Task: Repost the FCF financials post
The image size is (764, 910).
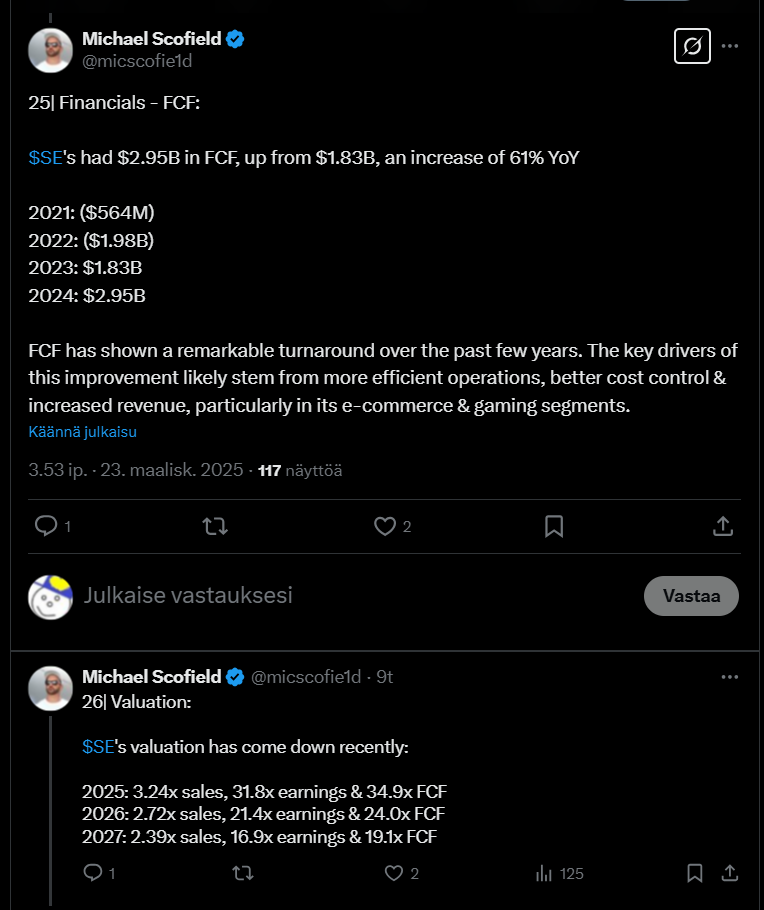Action: [x=215, y=526]
